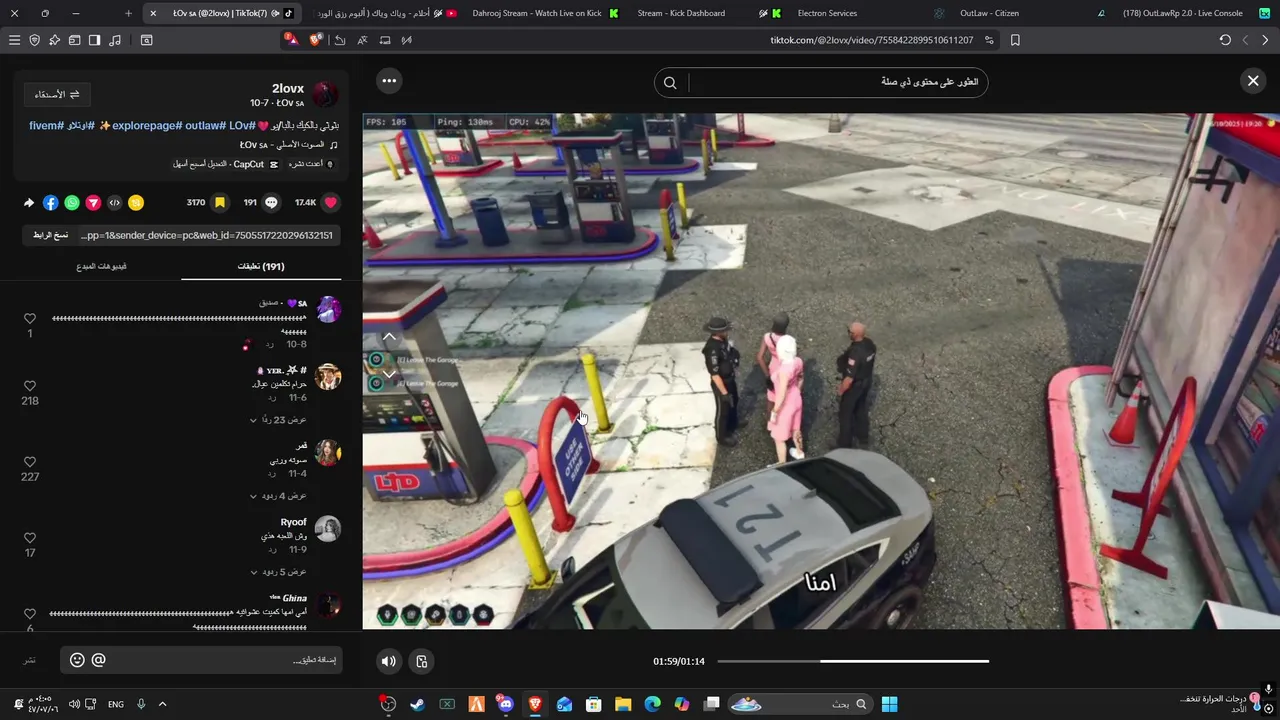Image resolution: width=1280 pixels, height=720 pixels.
Task: Click the CapCut editing tag
Action: tap(226, 164)
